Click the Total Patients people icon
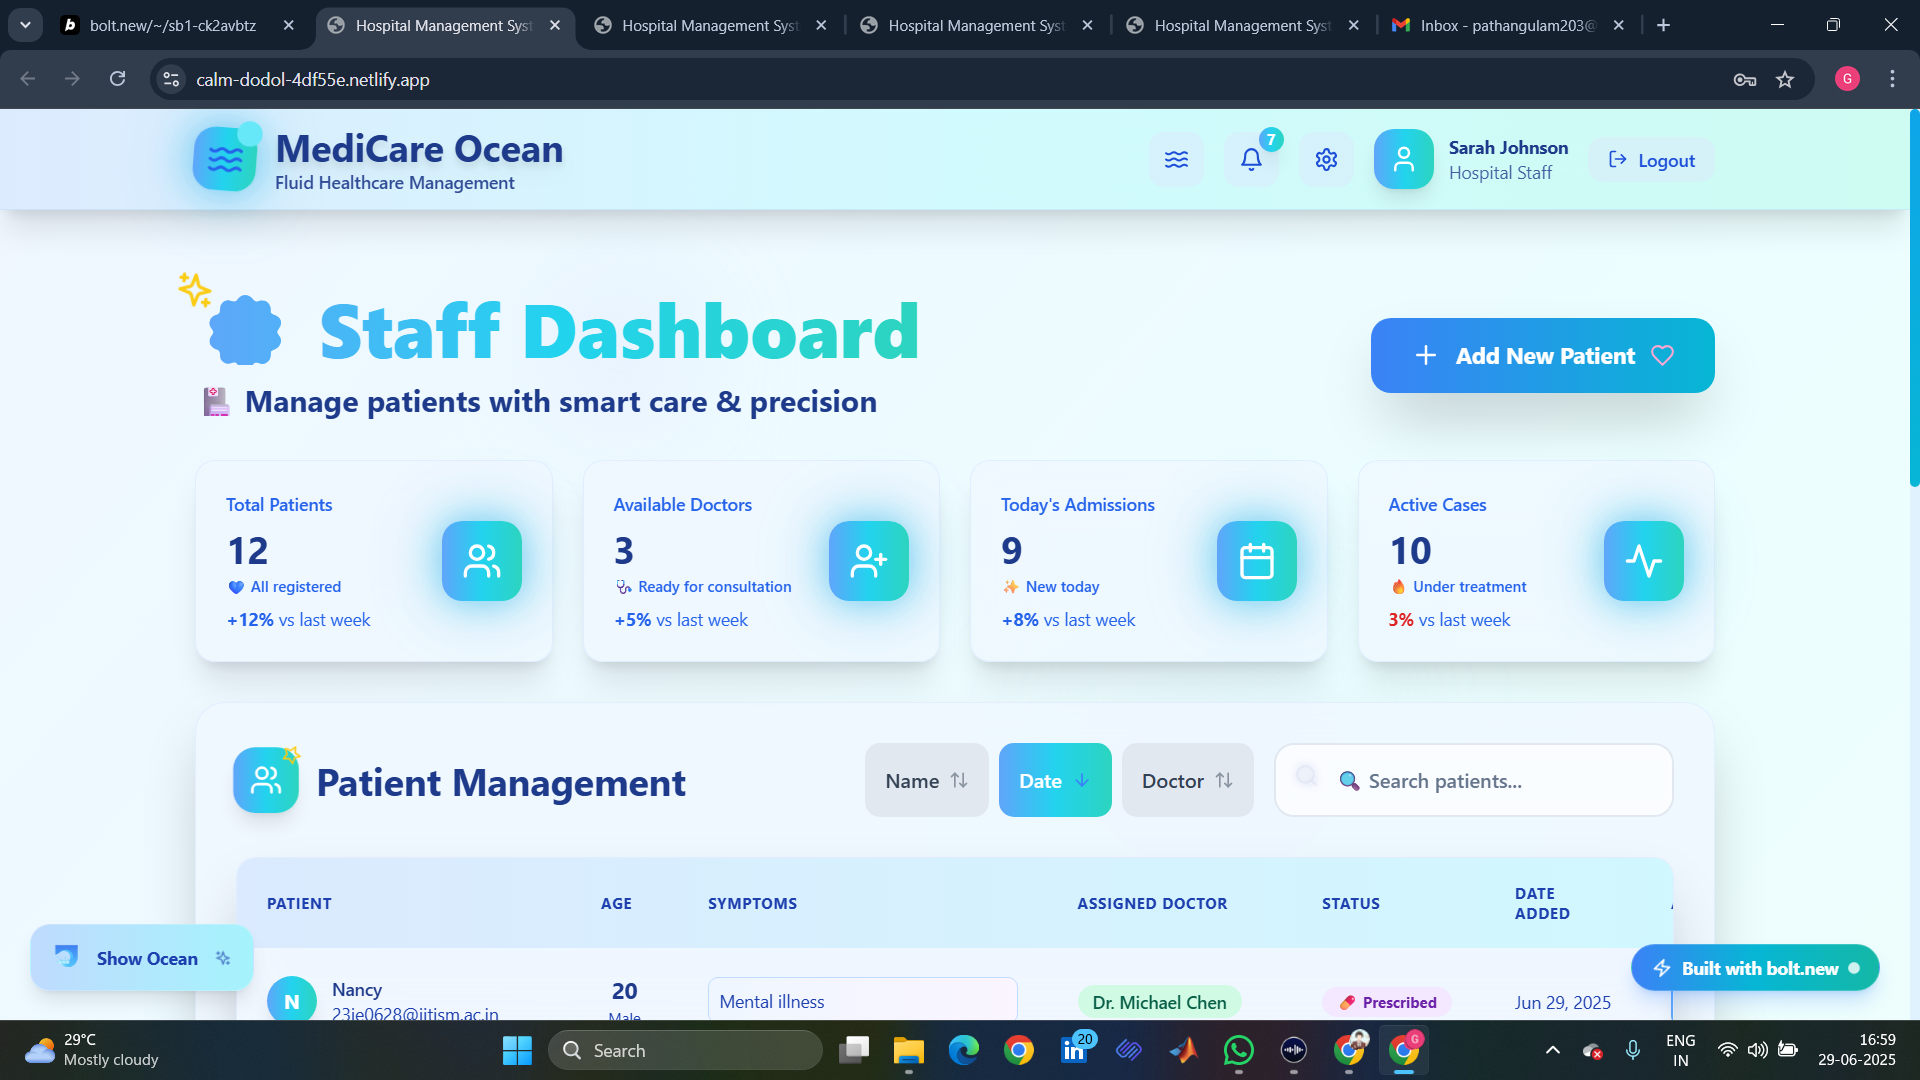 coord(481,561)
